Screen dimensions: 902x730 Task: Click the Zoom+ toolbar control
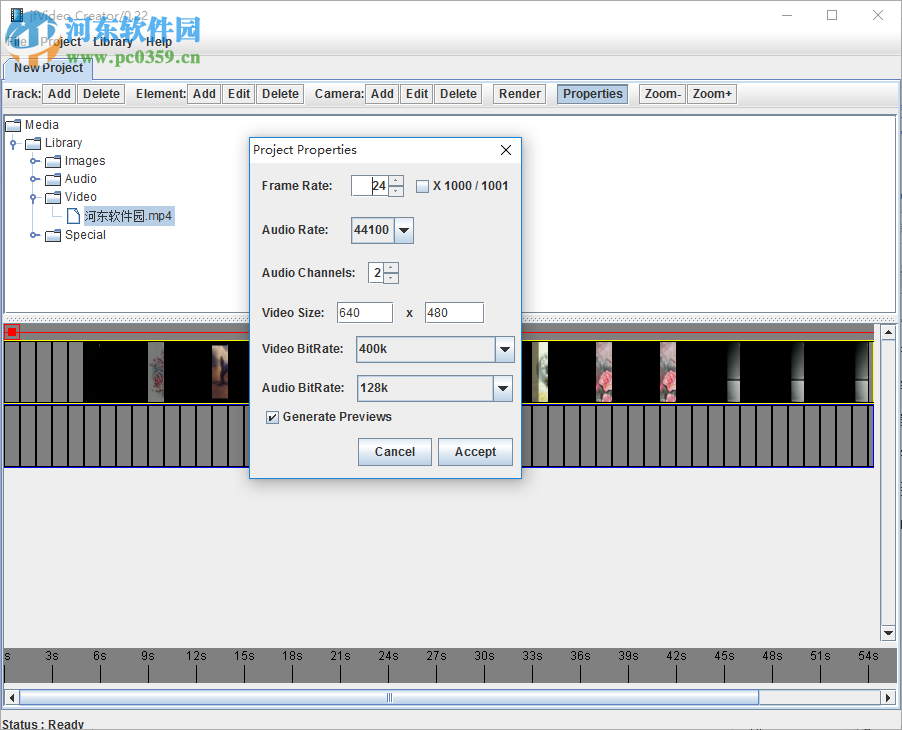711,93
